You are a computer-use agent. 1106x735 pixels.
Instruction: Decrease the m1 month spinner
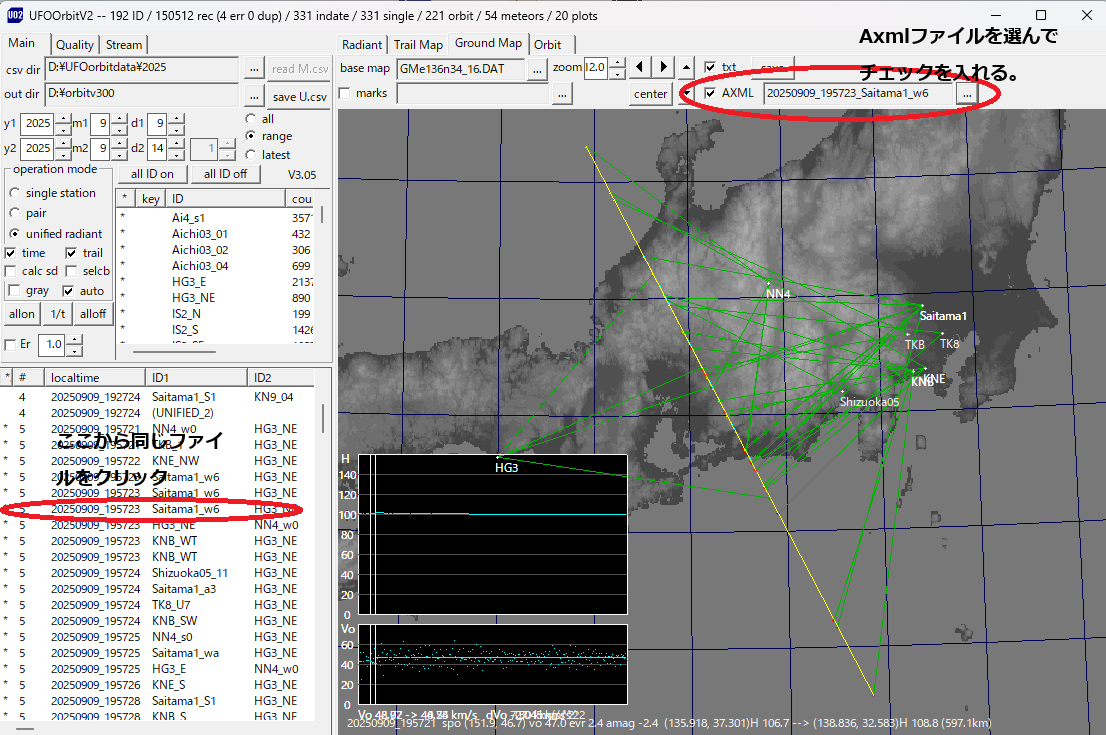pyautogui.click(x=120, y=130)
